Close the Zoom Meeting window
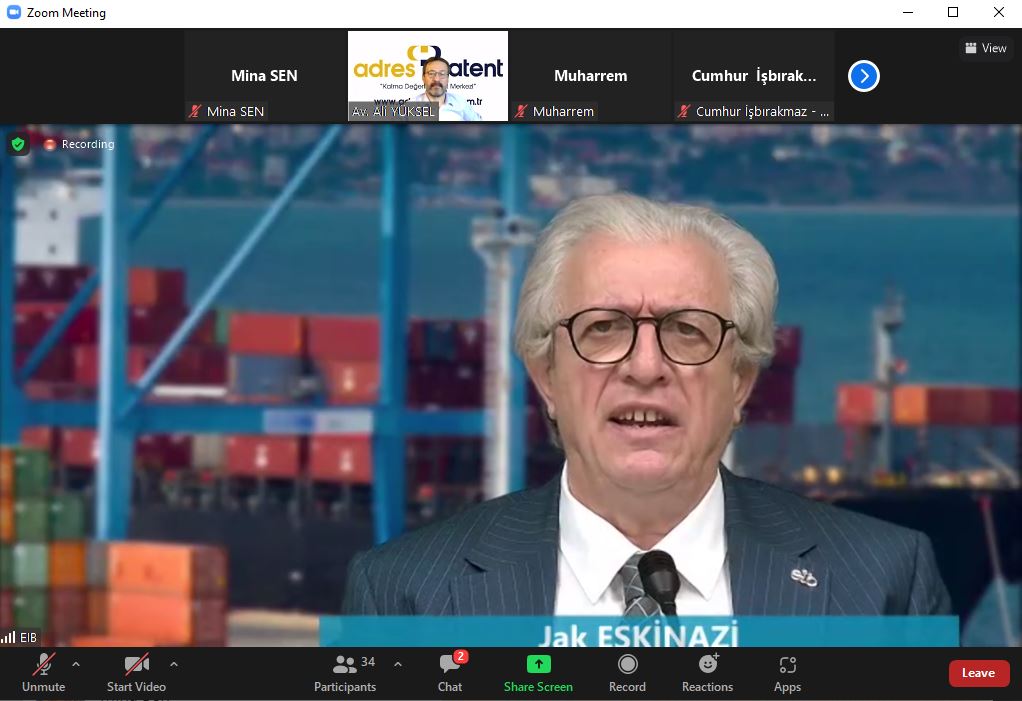The image size is (1022, 701). [x=999, y=12]
